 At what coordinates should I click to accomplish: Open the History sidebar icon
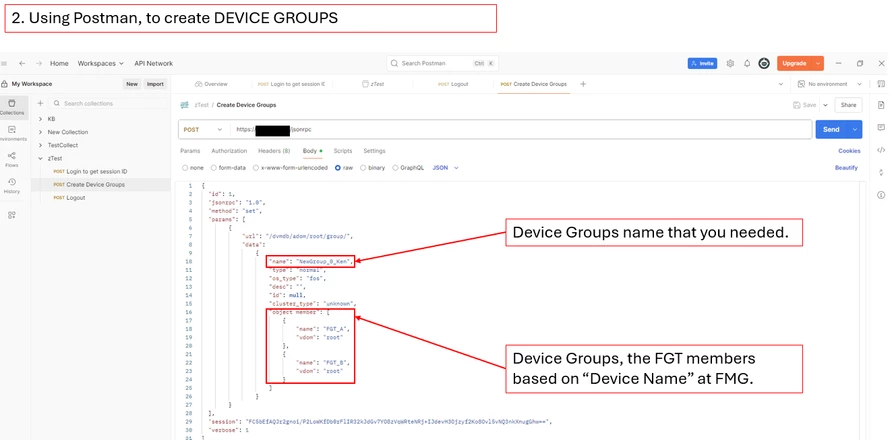12,185
